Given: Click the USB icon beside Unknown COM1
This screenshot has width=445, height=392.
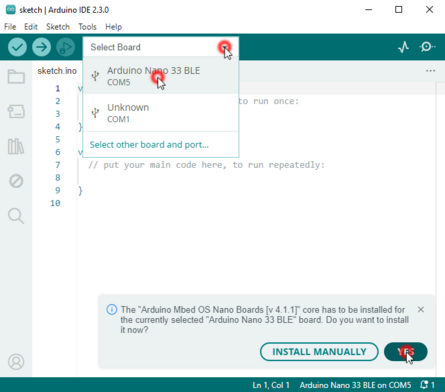Looking at the screenshot, I should pos(95,113).
